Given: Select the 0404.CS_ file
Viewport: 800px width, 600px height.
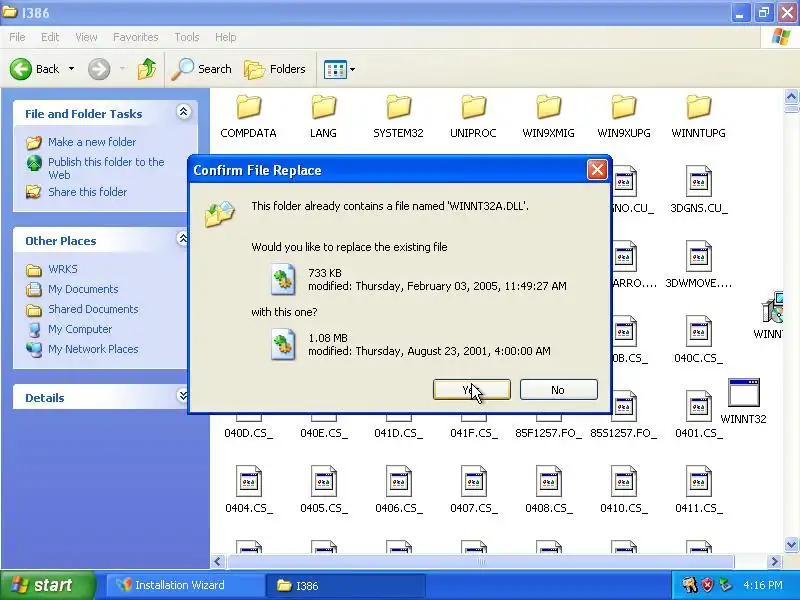Looking at the screenshot, I should tap(248, 490).
